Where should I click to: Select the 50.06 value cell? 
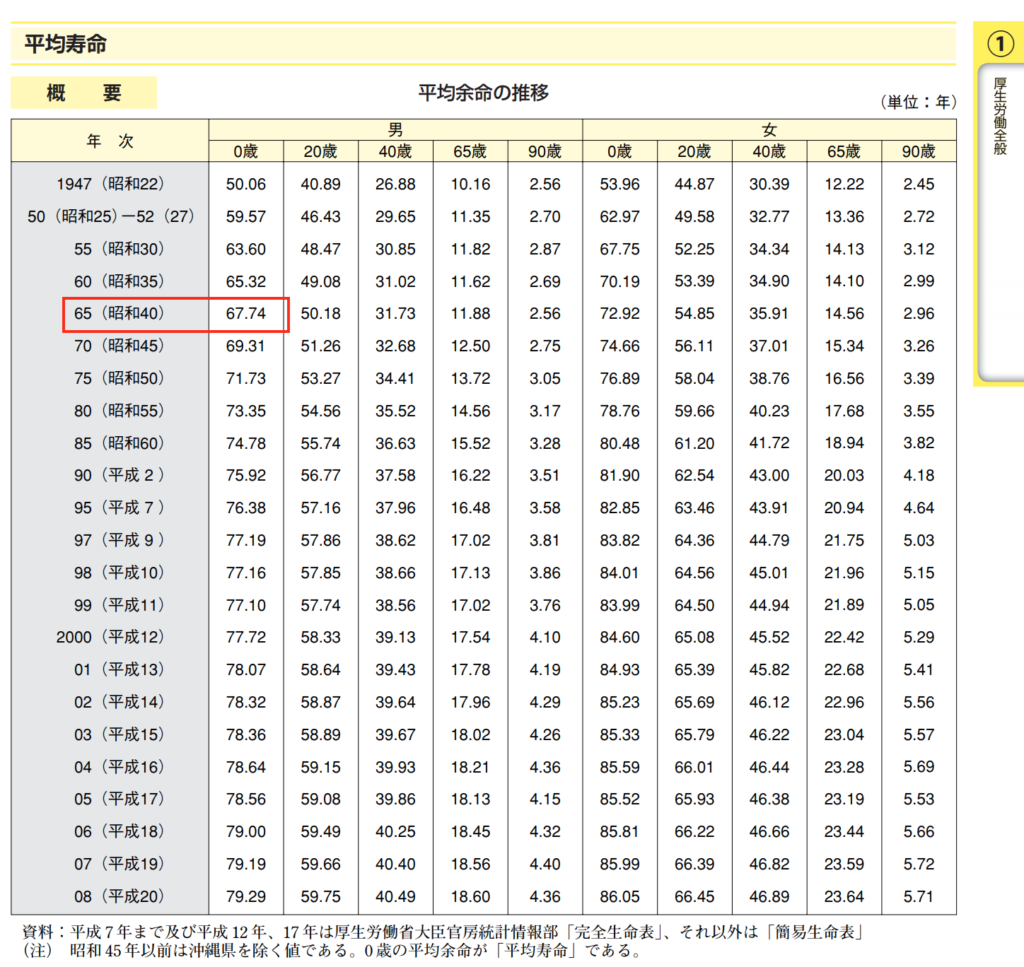coord(246,184)
